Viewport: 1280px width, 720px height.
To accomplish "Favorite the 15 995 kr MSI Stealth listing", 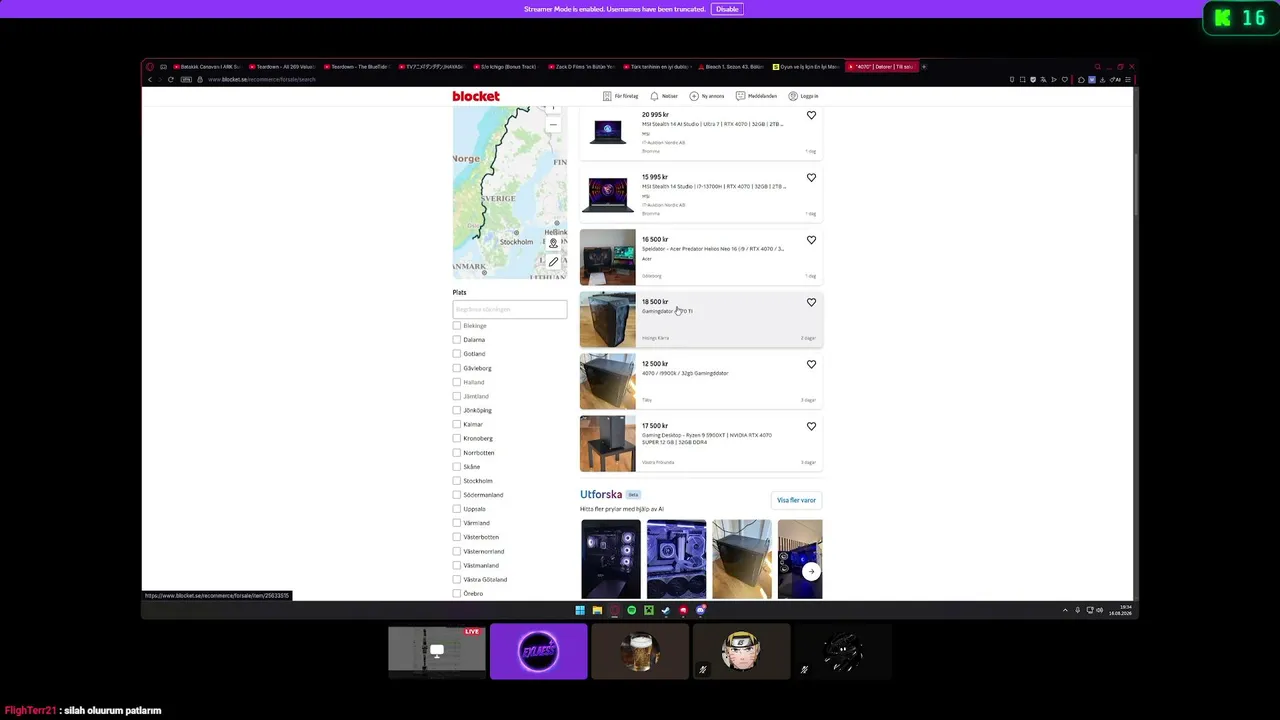I will click(811, 178).
